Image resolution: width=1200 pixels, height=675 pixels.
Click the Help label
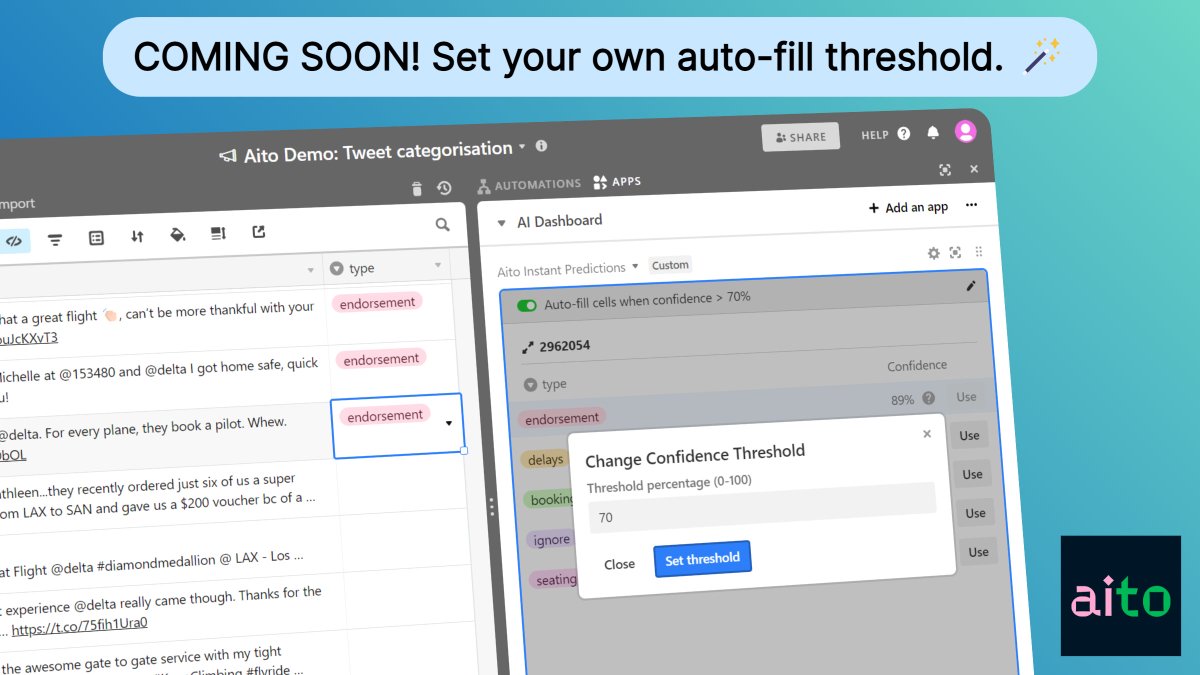click(x=875, y=135)
